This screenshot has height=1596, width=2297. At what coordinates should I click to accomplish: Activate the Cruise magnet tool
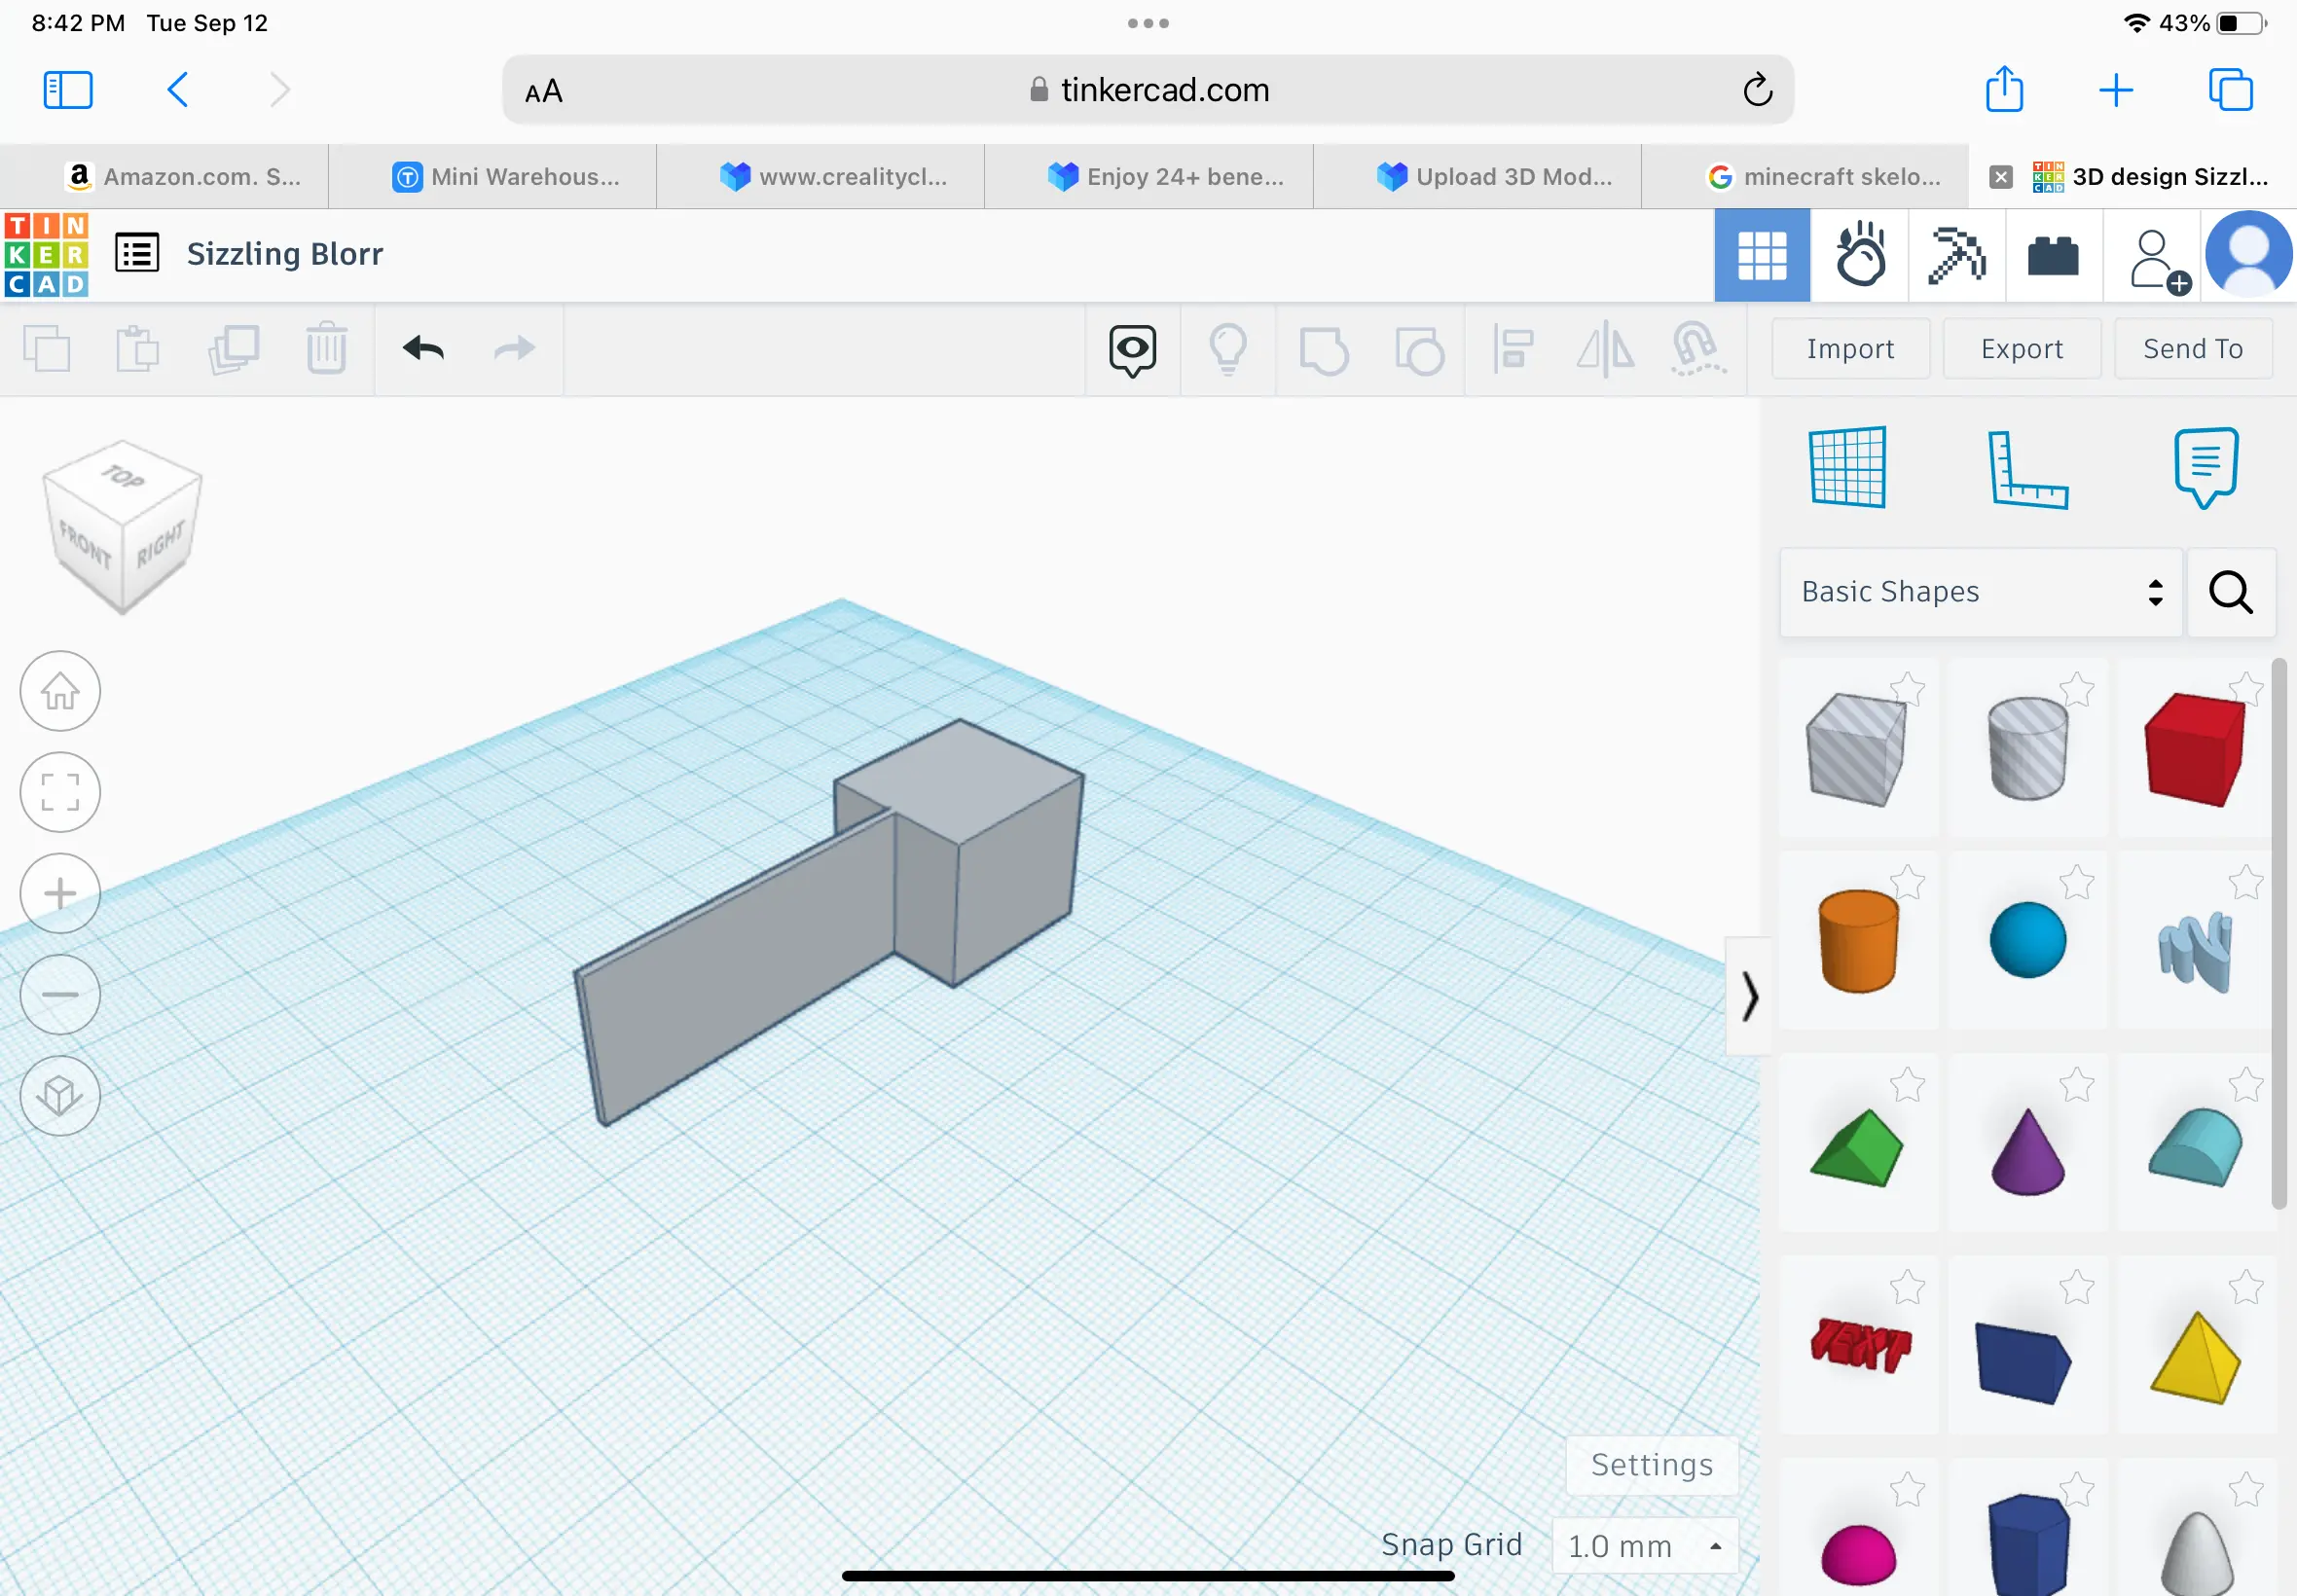point(1697,349)
